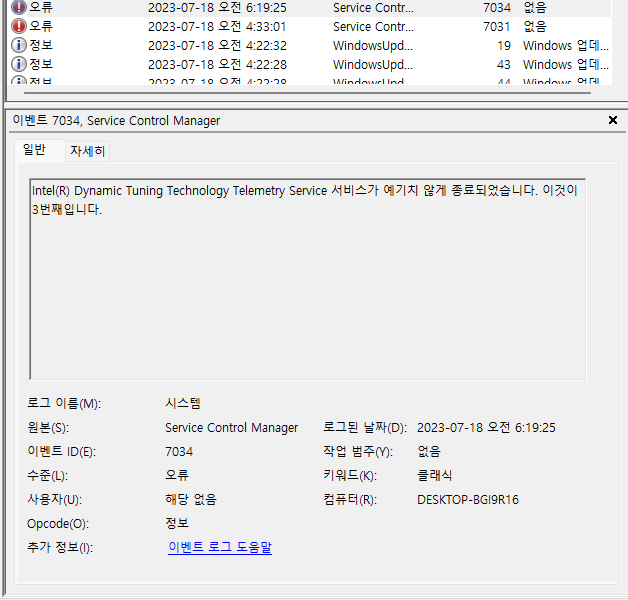The width and height of the screenshot is (628, 600).
Task: Click 없음 category in 7031 row
Action: [535, 26]
